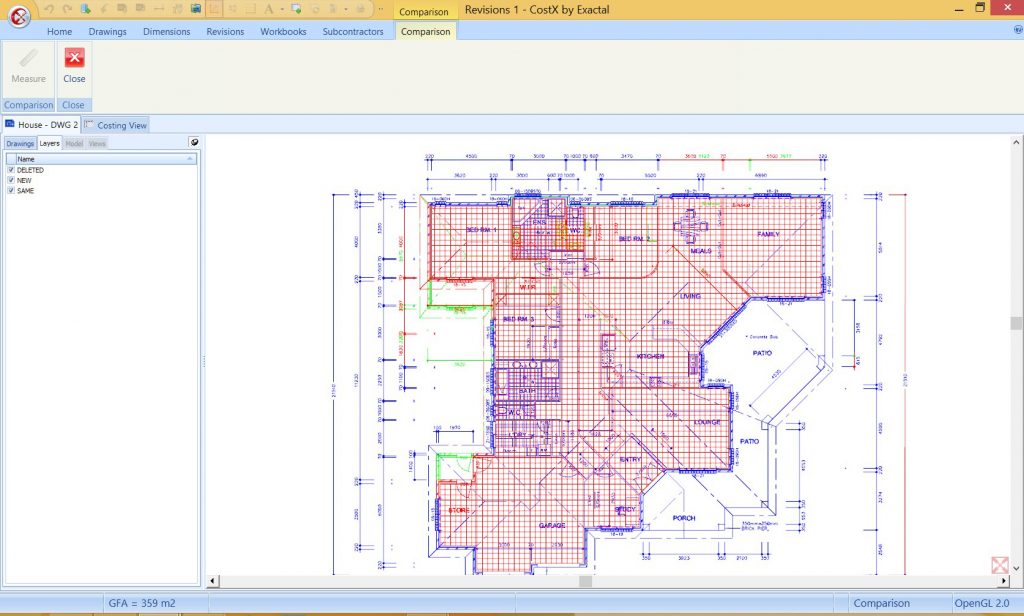This screenshot has height=616, width=1024.
Task: Select the Comparison ribbon tab
Action: pos(425,31)
